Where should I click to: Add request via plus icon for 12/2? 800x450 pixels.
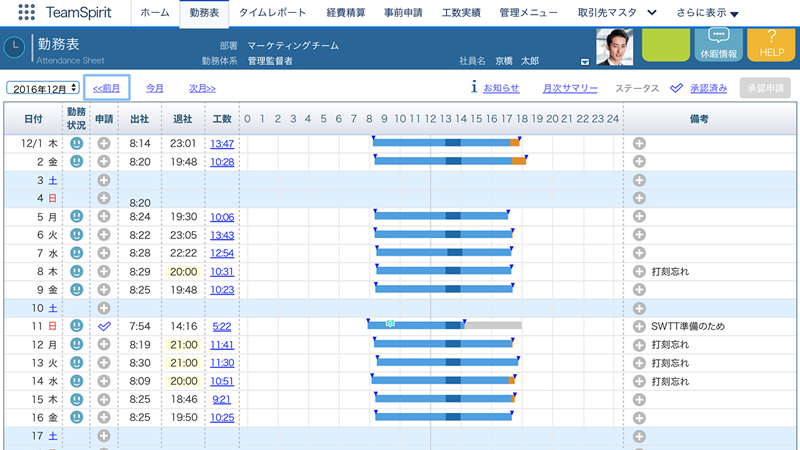click(x=104, y=161)
